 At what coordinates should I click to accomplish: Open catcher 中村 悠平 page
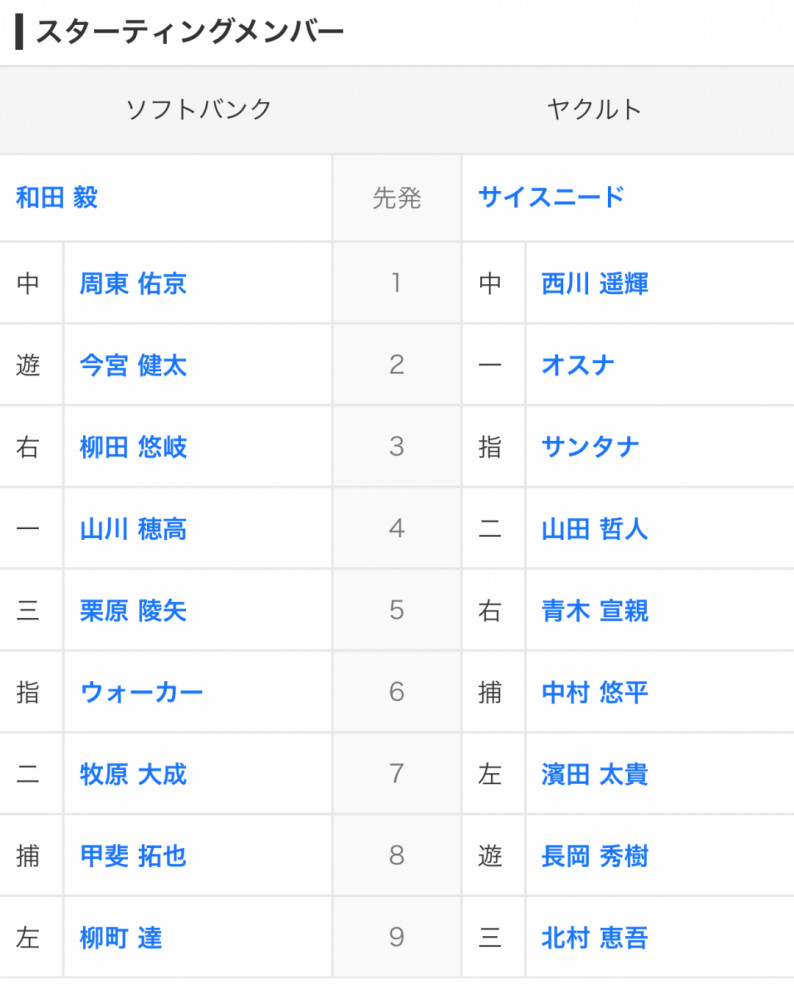tap(595, 693)
